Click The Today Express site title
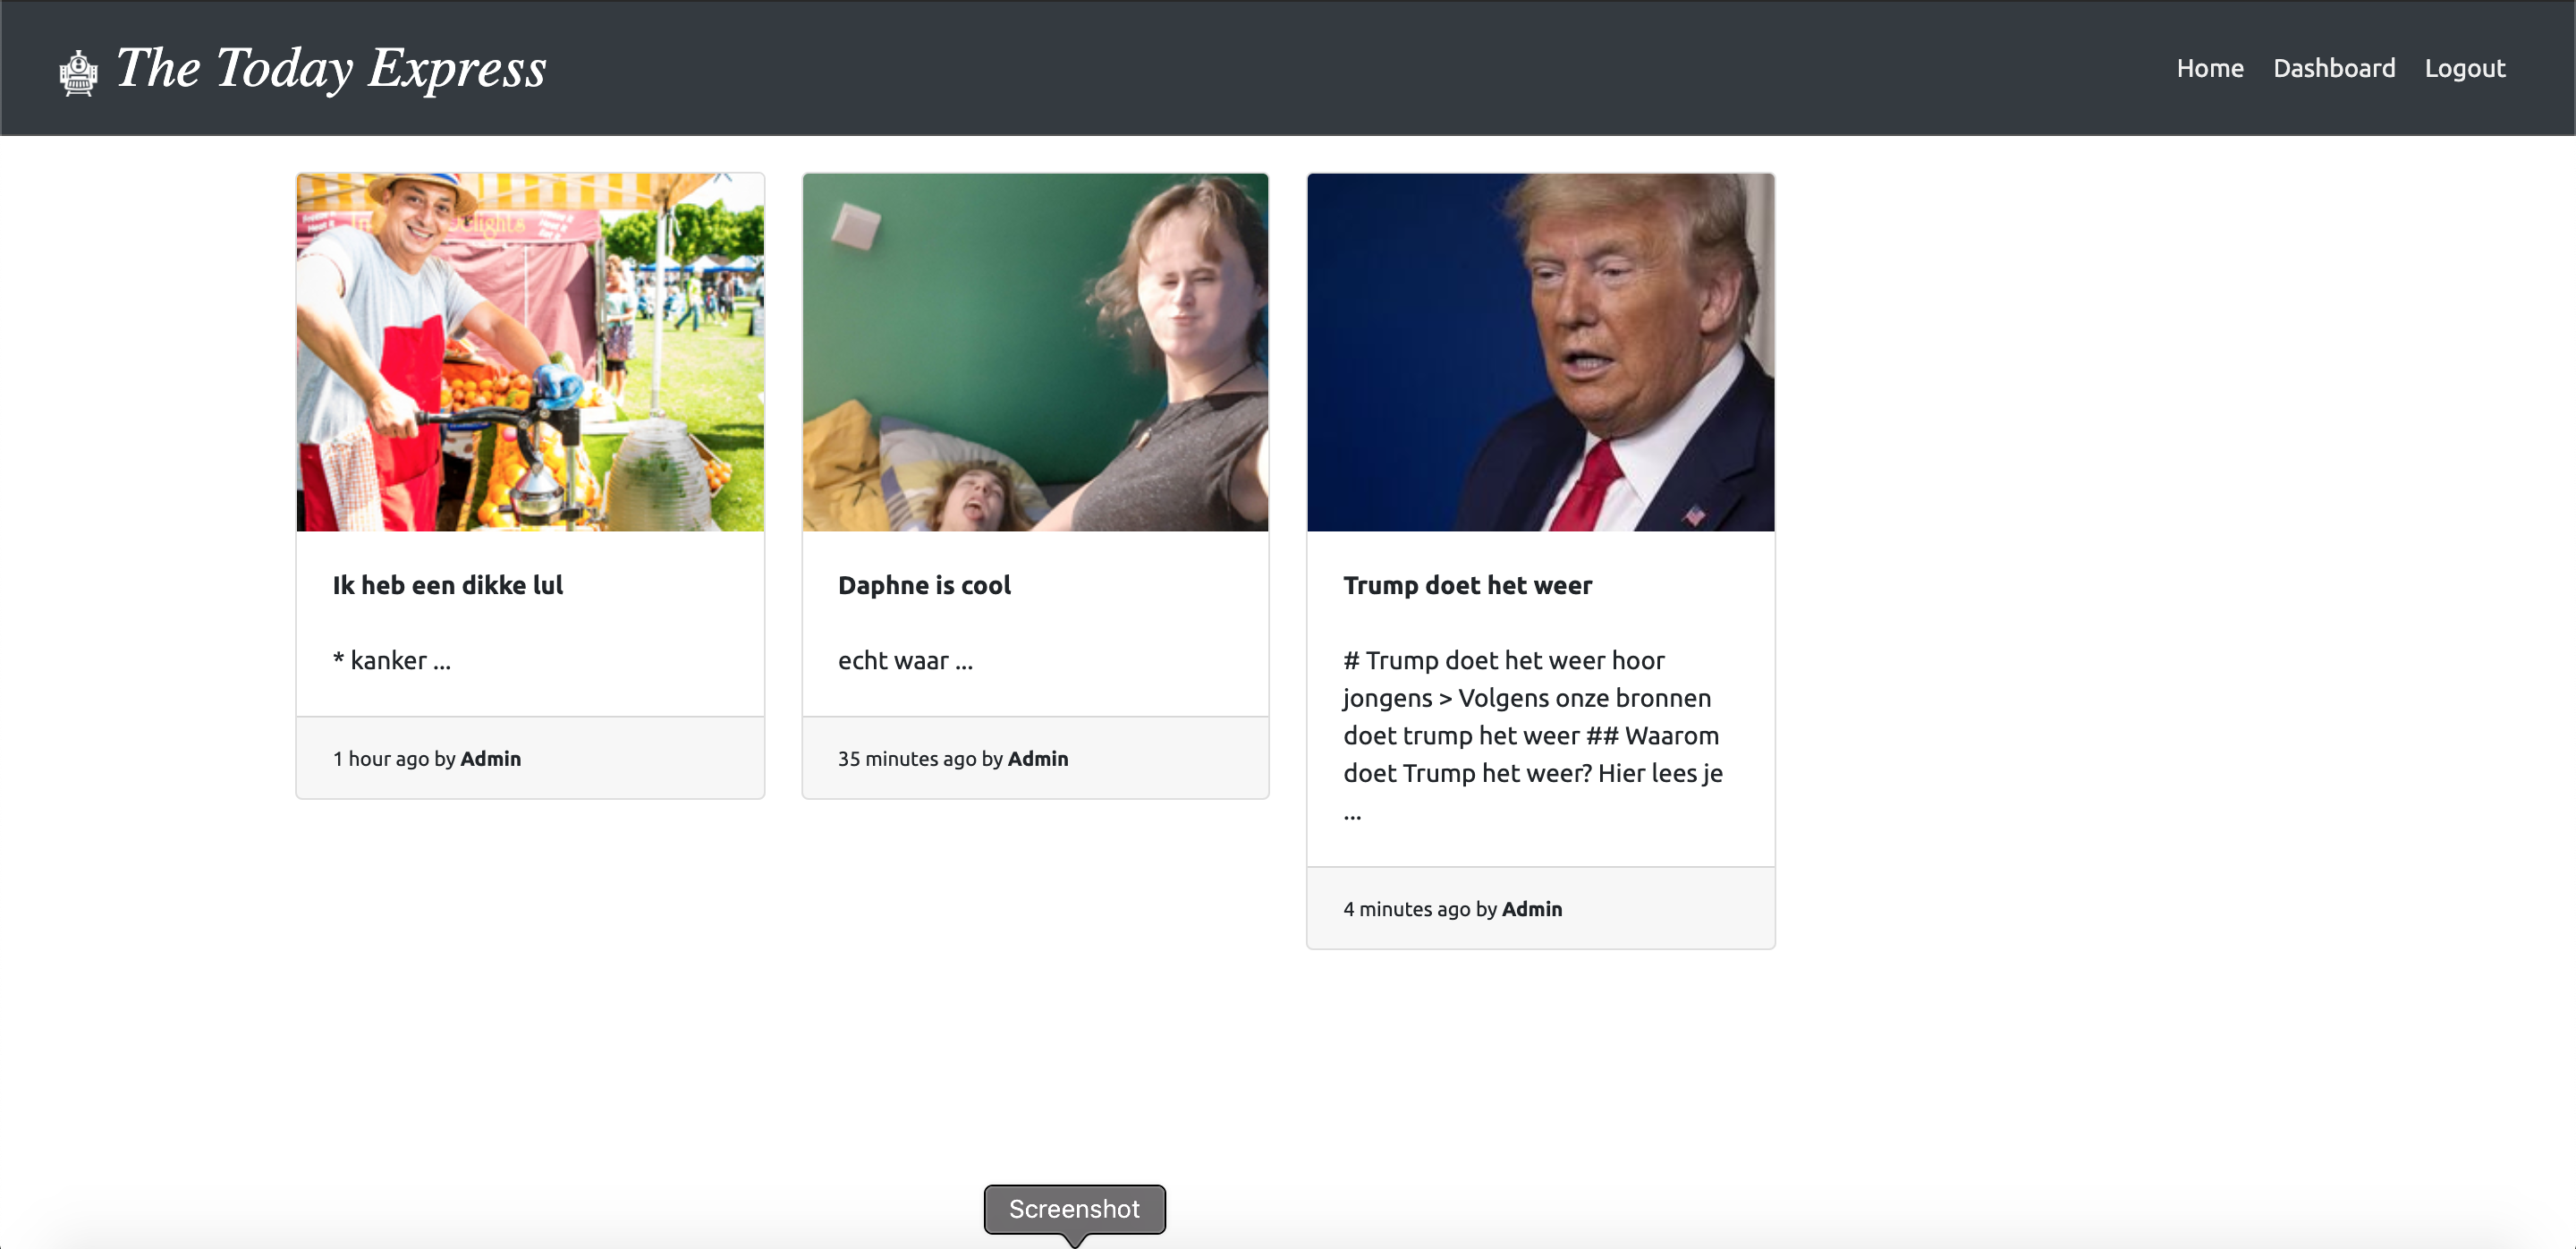This screenshot has height=1249, width=2576. [331, 69]
